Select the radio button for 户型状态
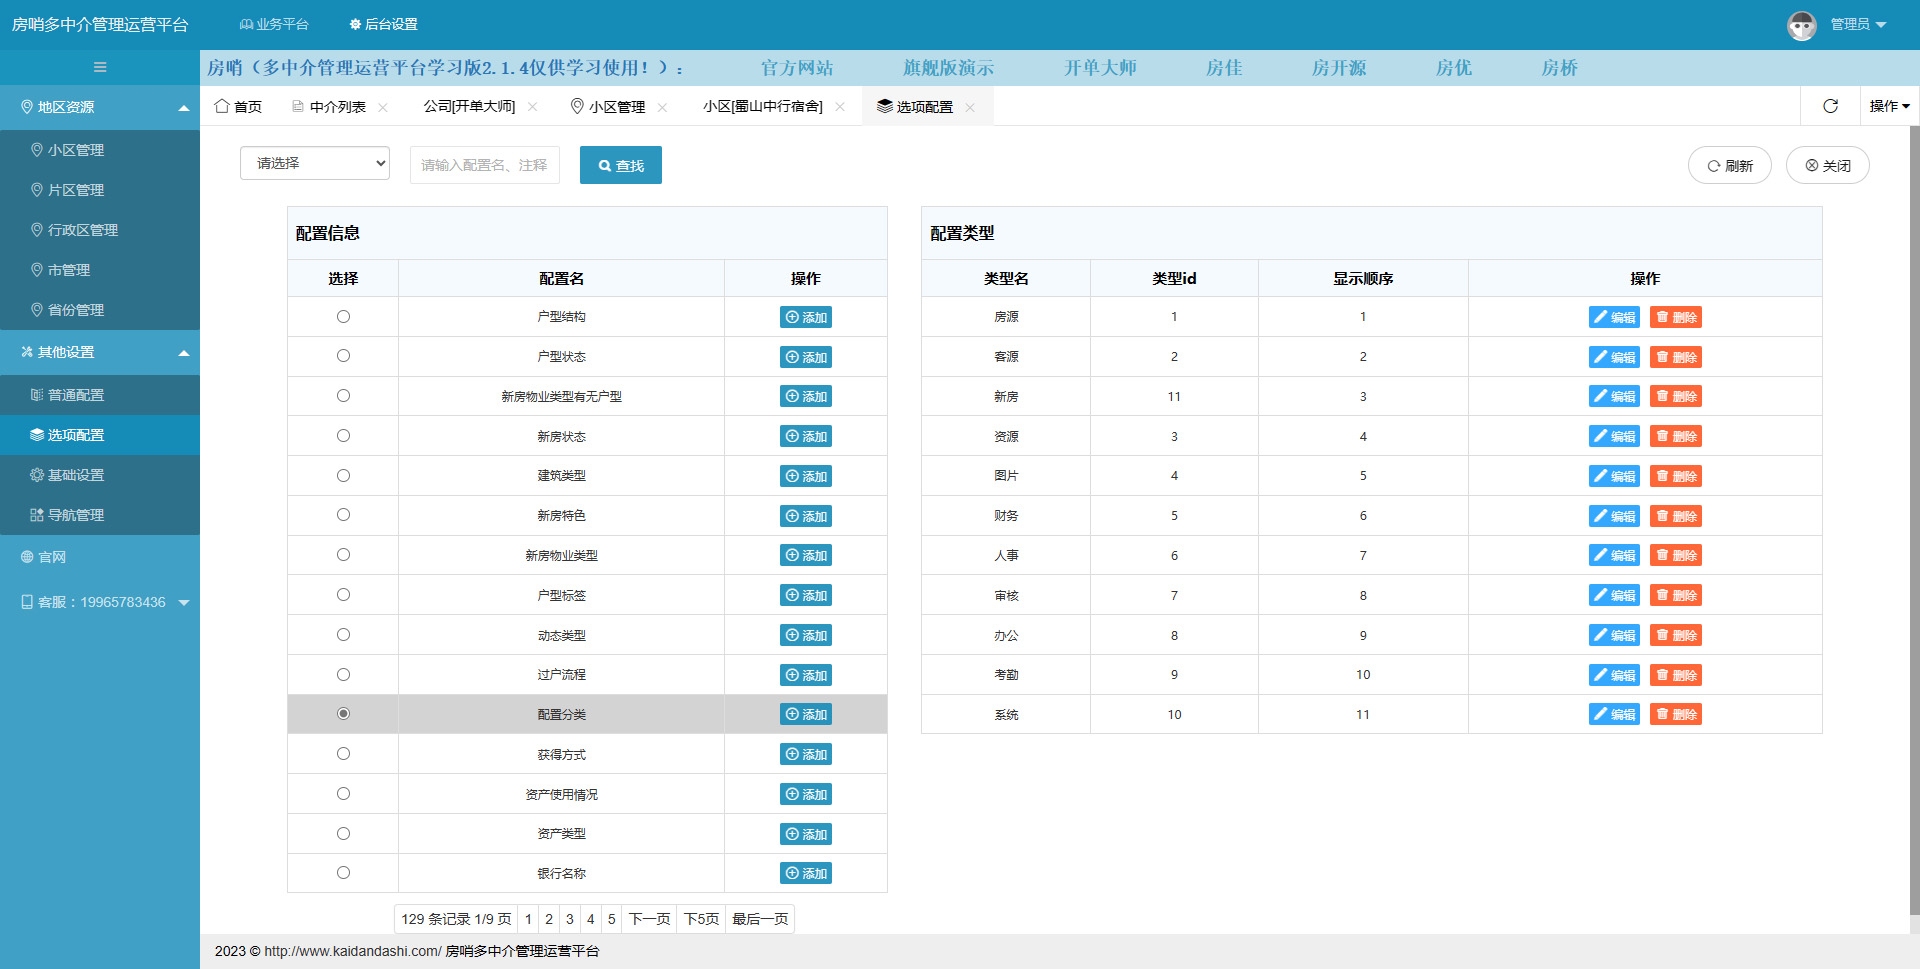The width and height of the screenshot is (1920, 969). [x=343, y=356]
